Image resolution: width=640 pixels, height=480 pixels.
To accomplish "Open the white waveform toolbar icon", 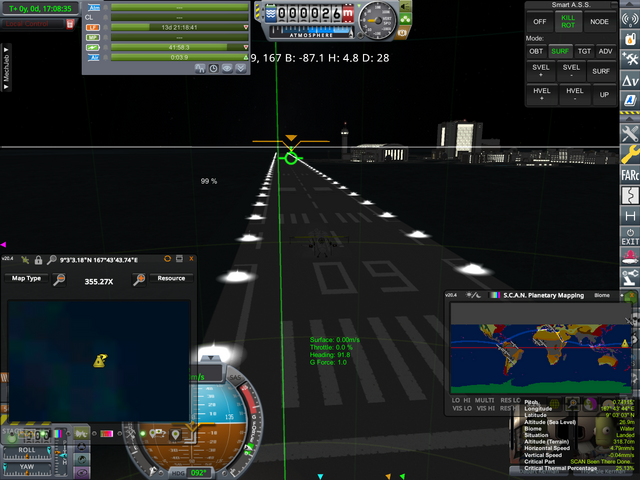I will point(630,196).
